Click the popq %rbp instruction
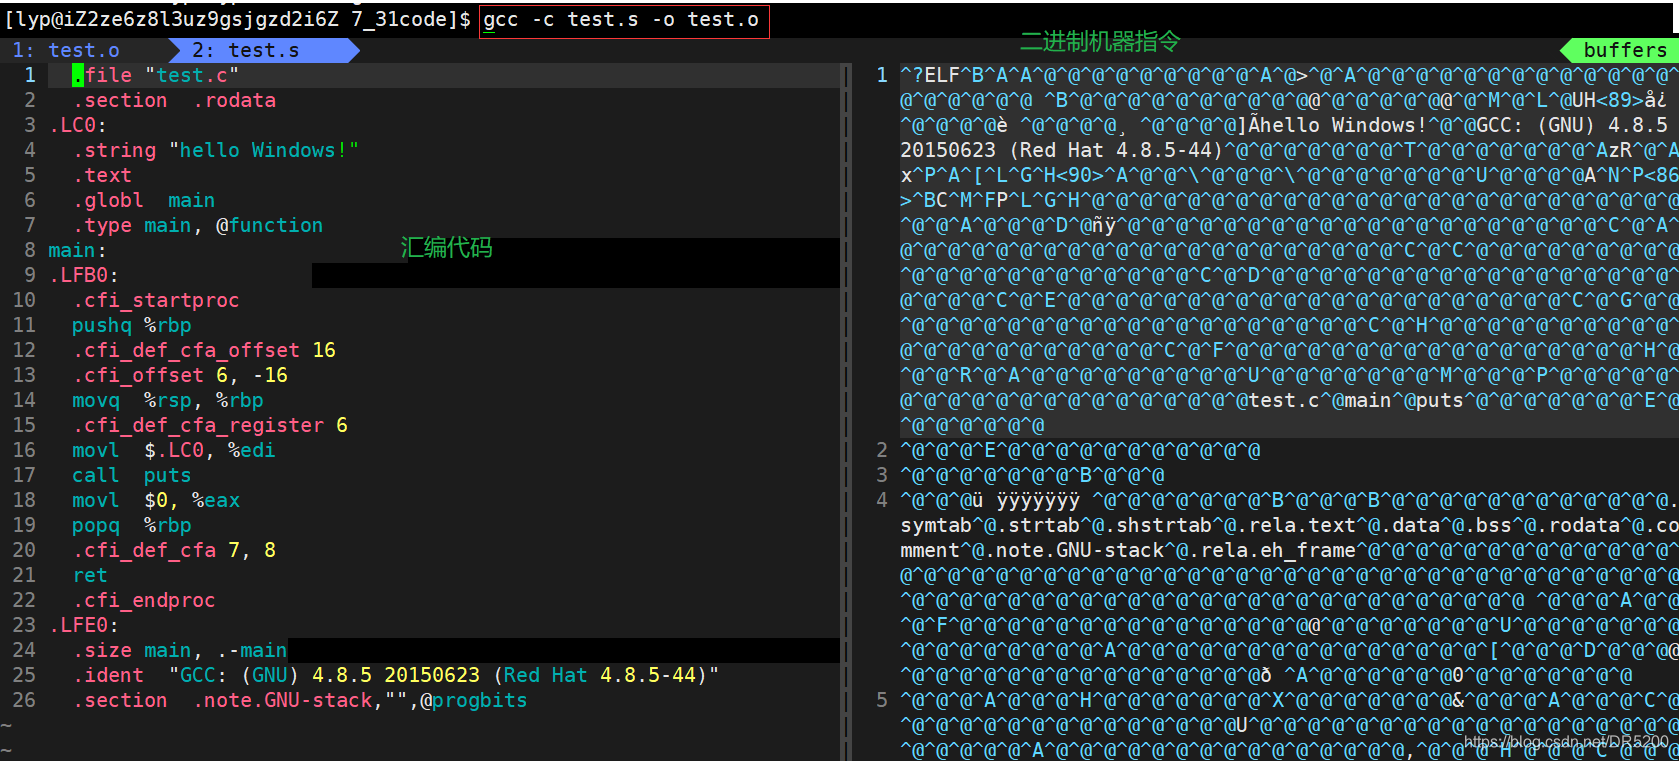 click(131, 525)
